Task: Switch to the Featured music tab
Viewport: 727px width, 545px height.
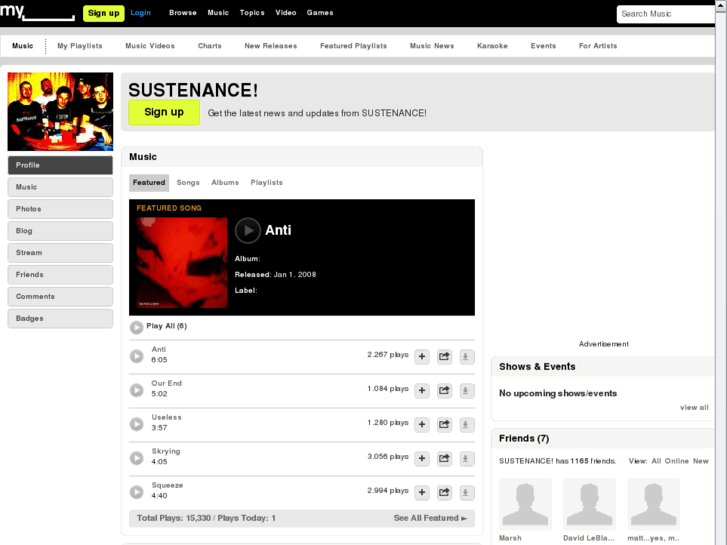Action: (149, 183)
